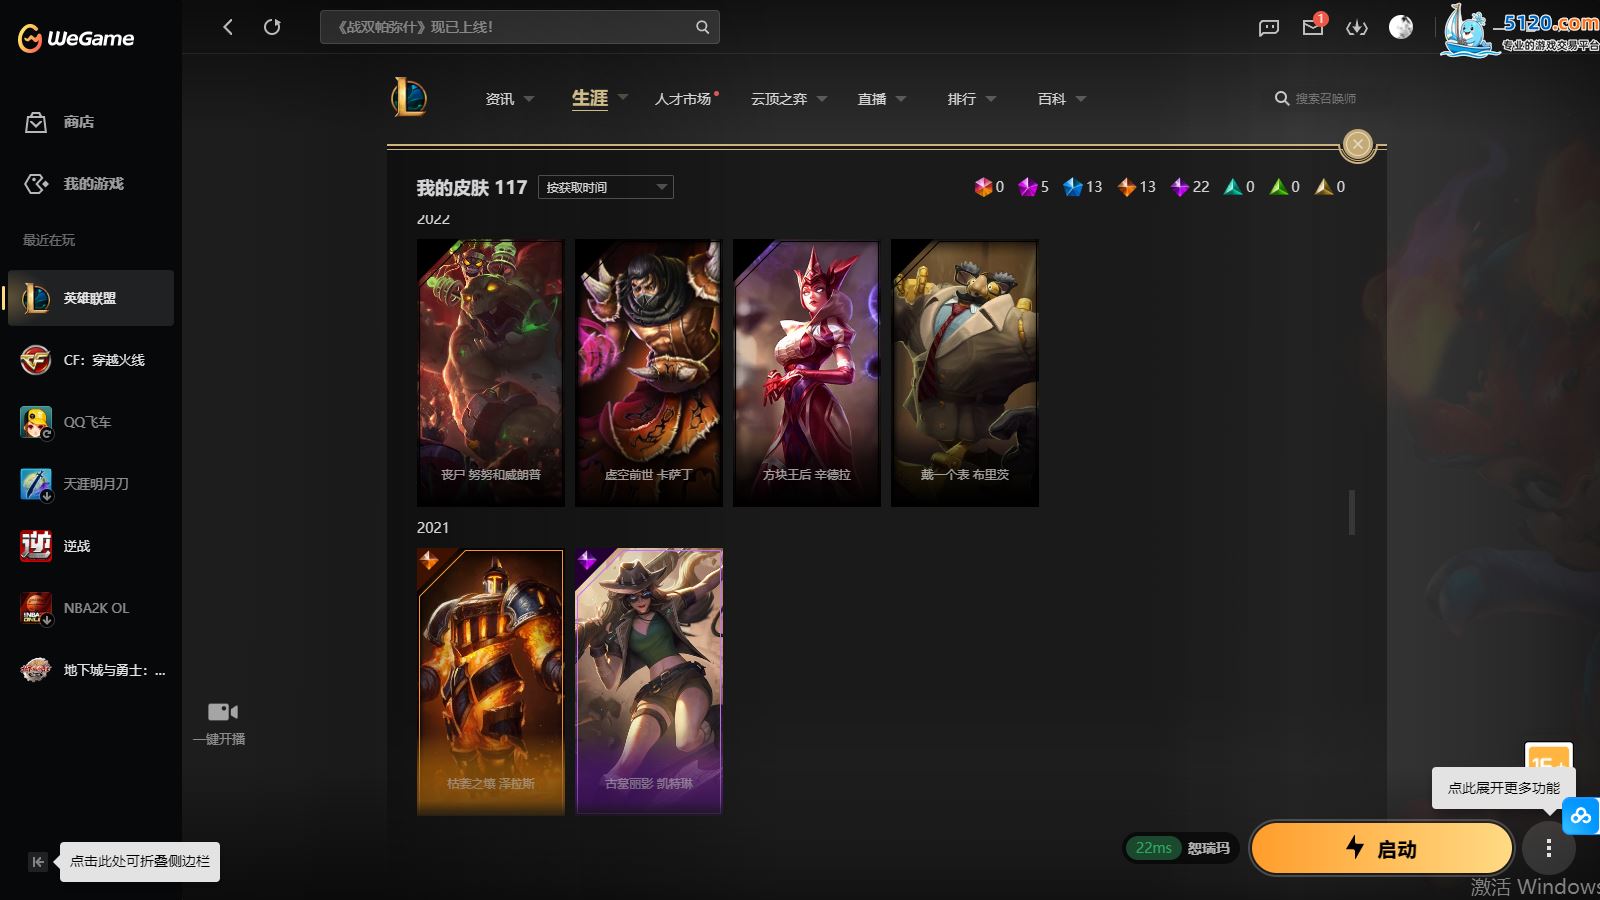The height and width of the screenshot is (900, 1600).
Task: Select NBA2K OL in the recent games
Action: tap(91, 608)
